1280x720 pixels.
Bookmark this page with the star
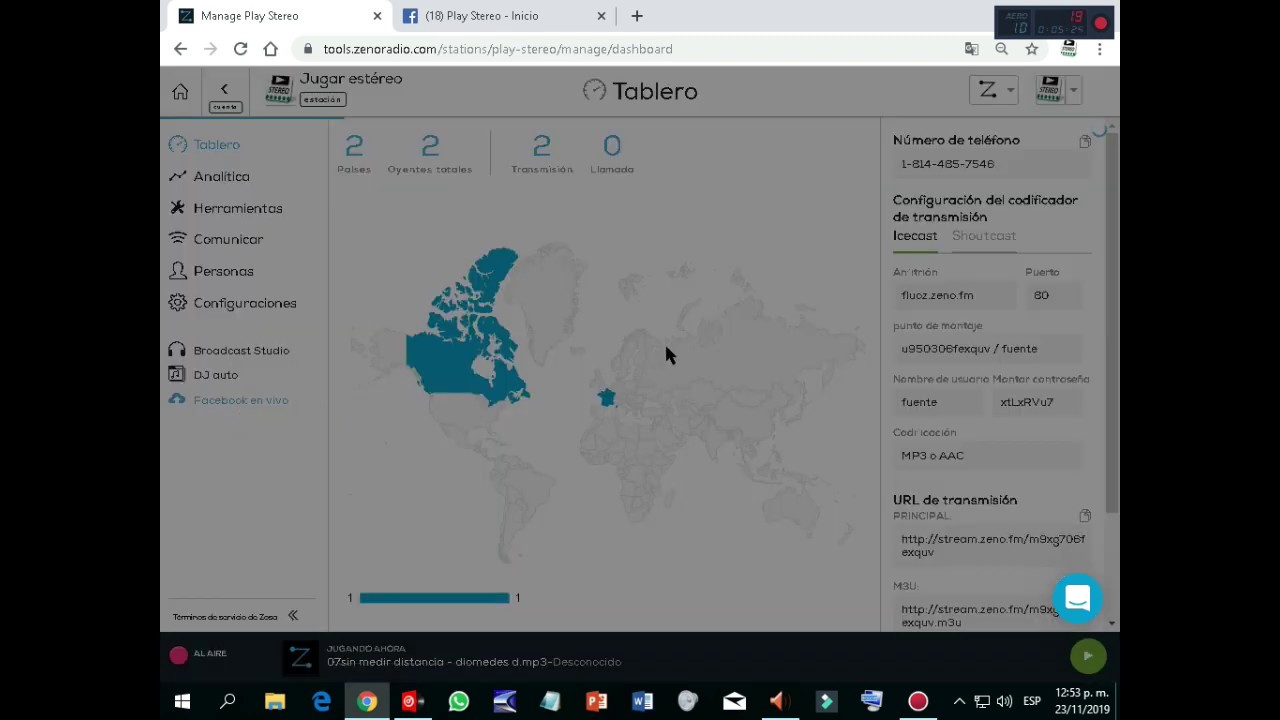point(1032,49)
